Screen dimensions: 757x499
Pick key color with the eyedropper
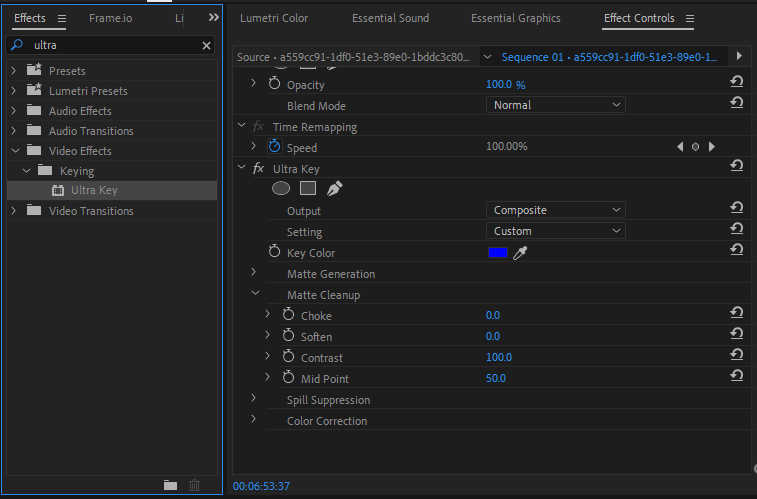[520, 252]
